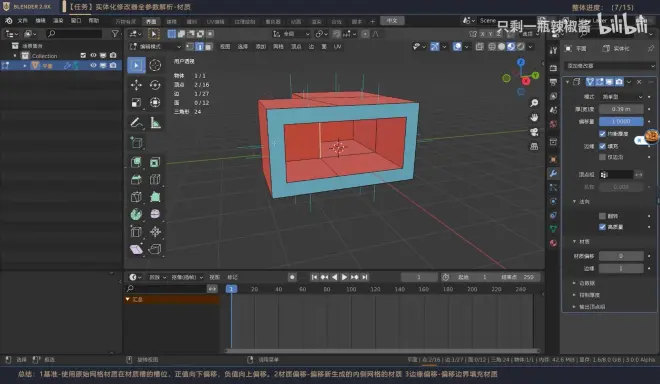Select the Loop Cut tool
The image size is (660, 384).
point(155,179)
